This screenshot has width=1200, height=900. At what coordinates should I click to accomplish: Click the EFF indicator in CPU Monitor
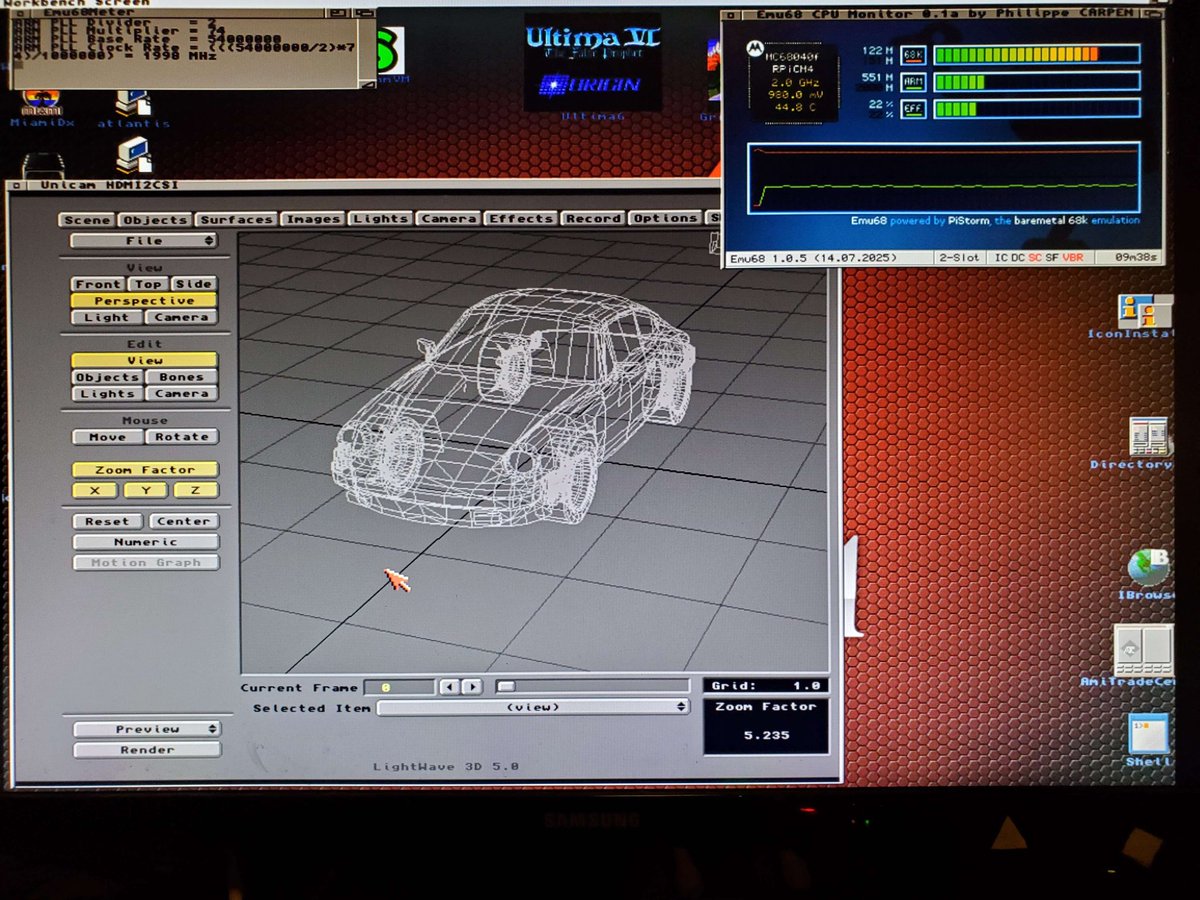coord(913,108)
